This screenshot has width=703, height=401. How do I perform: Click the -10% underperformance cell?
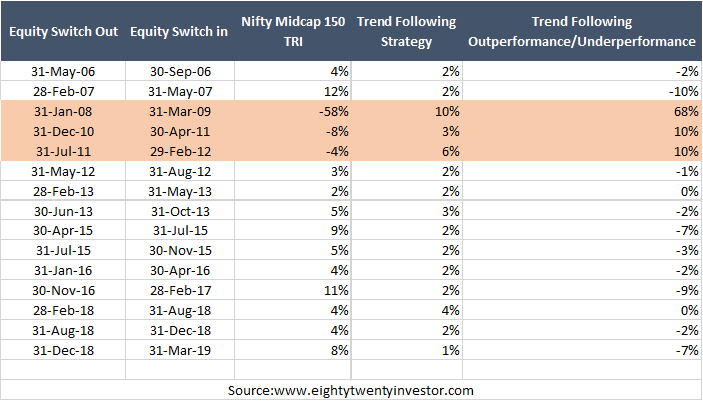coord(682,92)
